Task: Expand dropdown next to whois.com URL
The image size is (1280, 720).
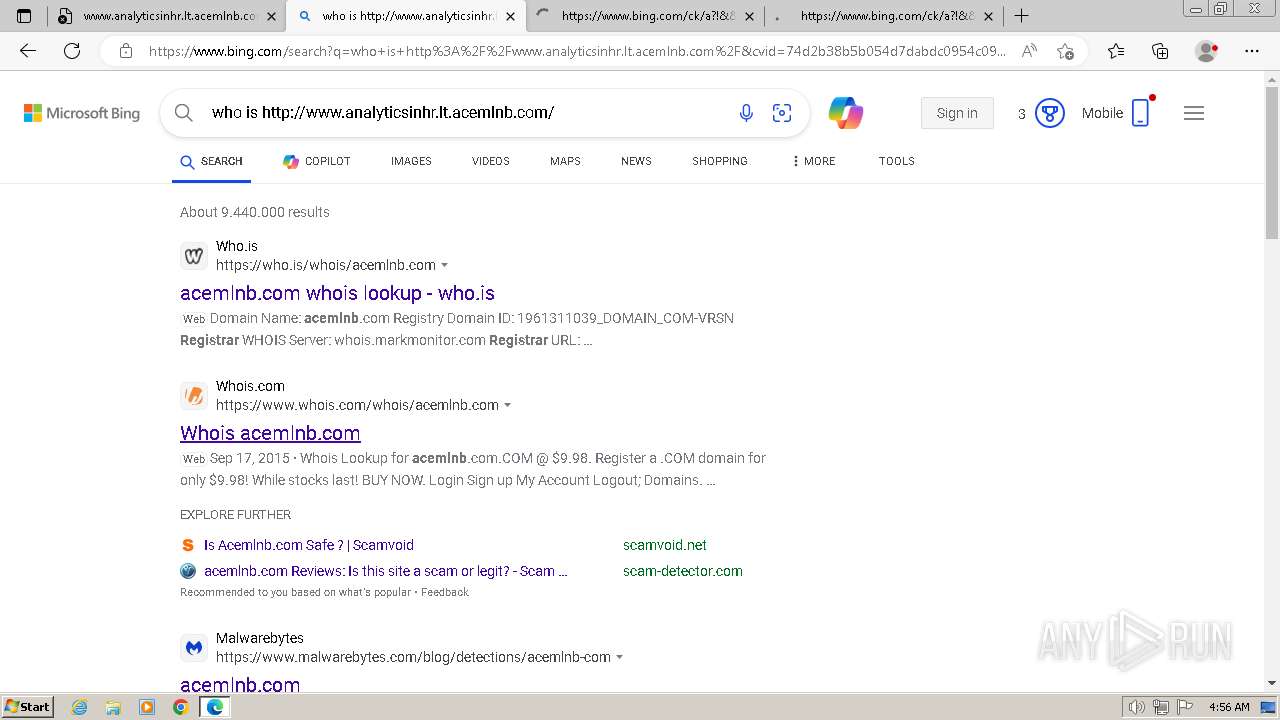Action: [508, 406]
